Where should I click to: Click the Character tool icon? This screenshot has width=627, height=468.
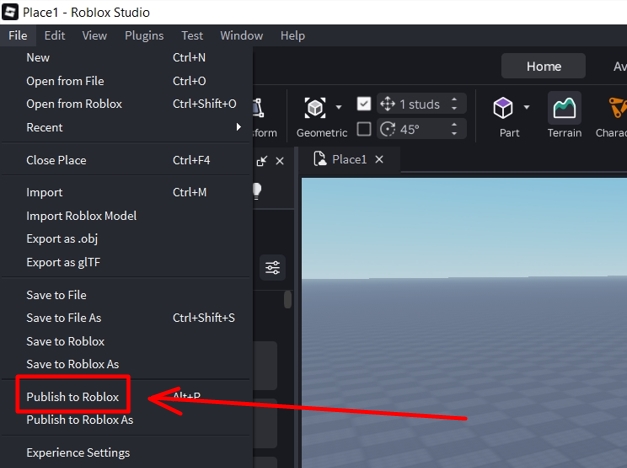click(616, 108)
